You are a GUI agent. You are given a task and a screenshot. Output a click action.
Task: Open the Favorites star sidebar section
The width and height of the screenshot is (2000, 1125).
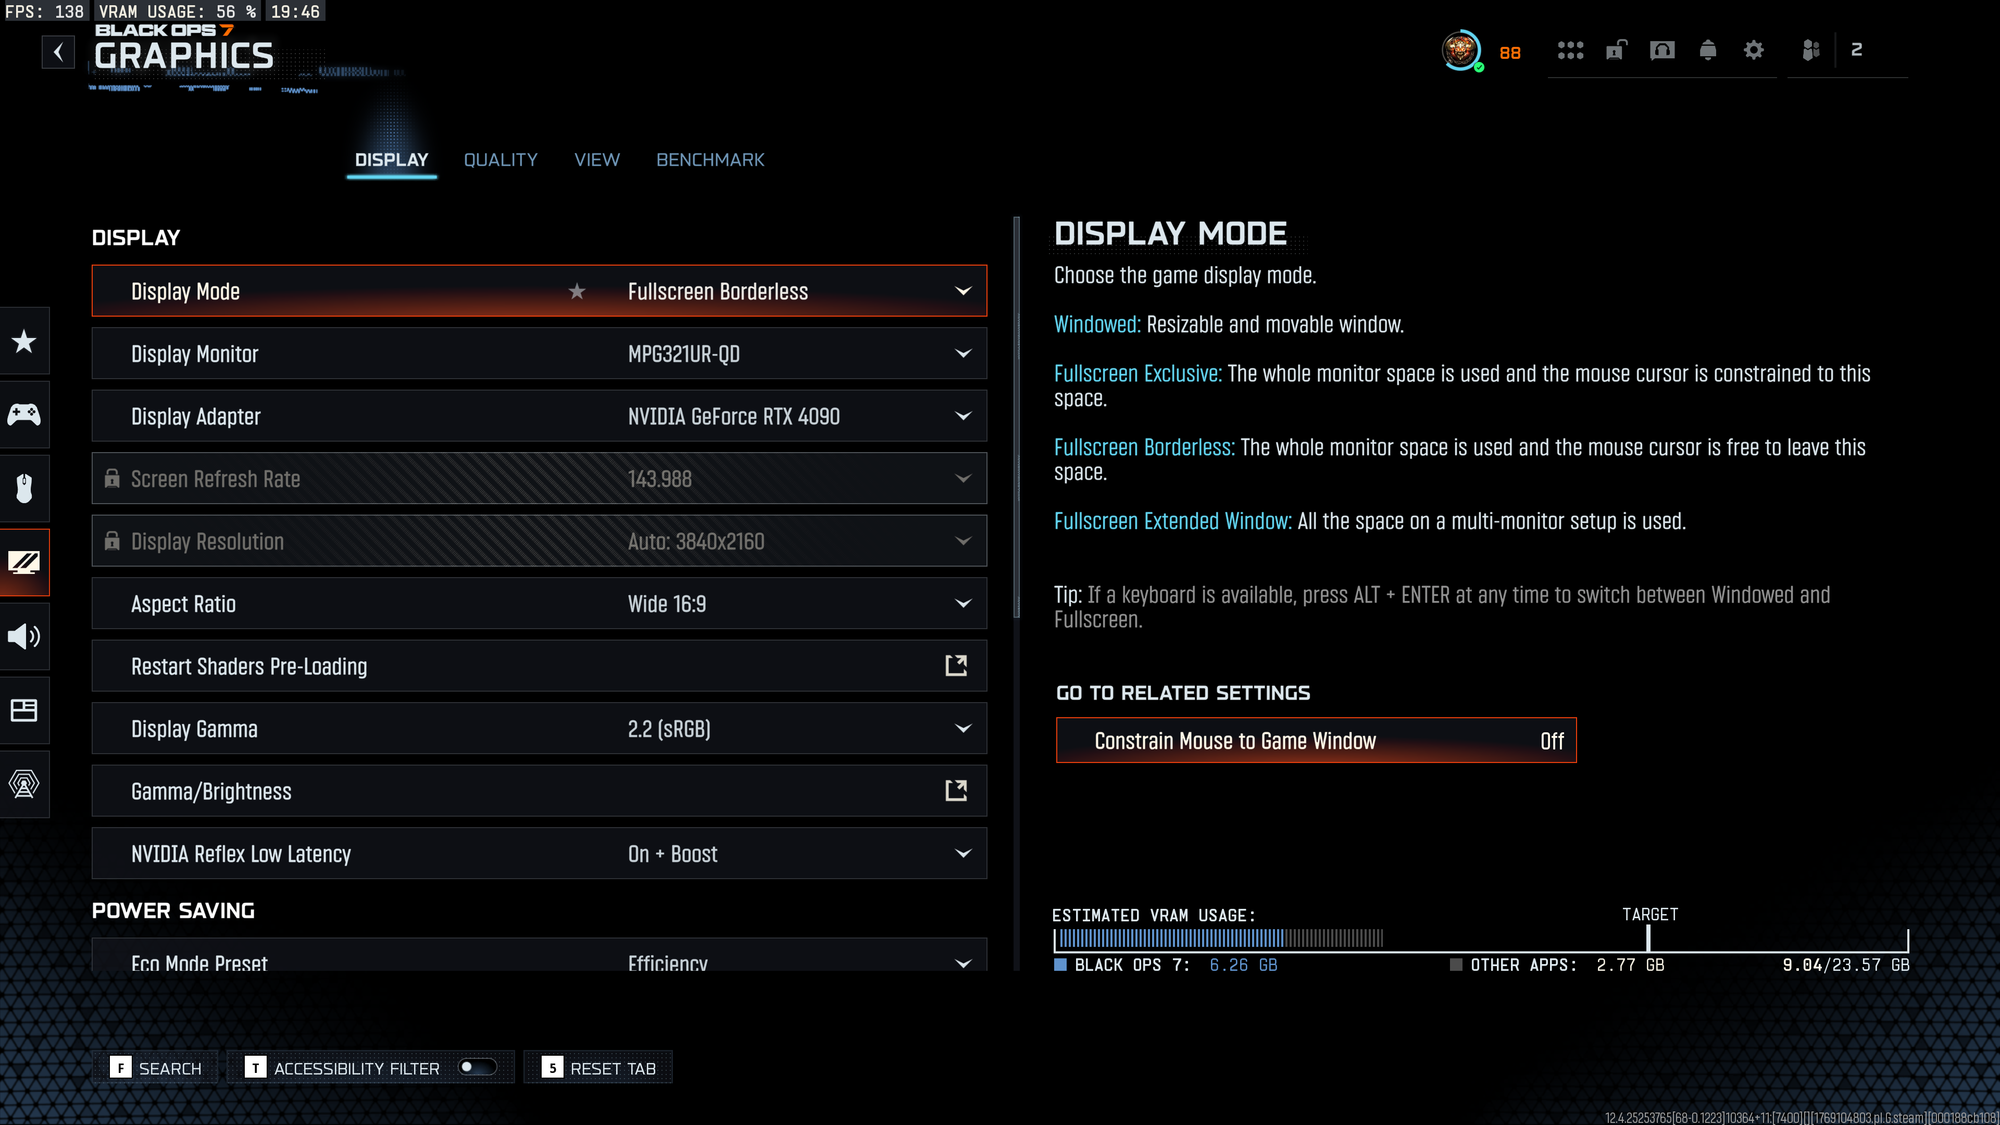click(x=24, y=342)
